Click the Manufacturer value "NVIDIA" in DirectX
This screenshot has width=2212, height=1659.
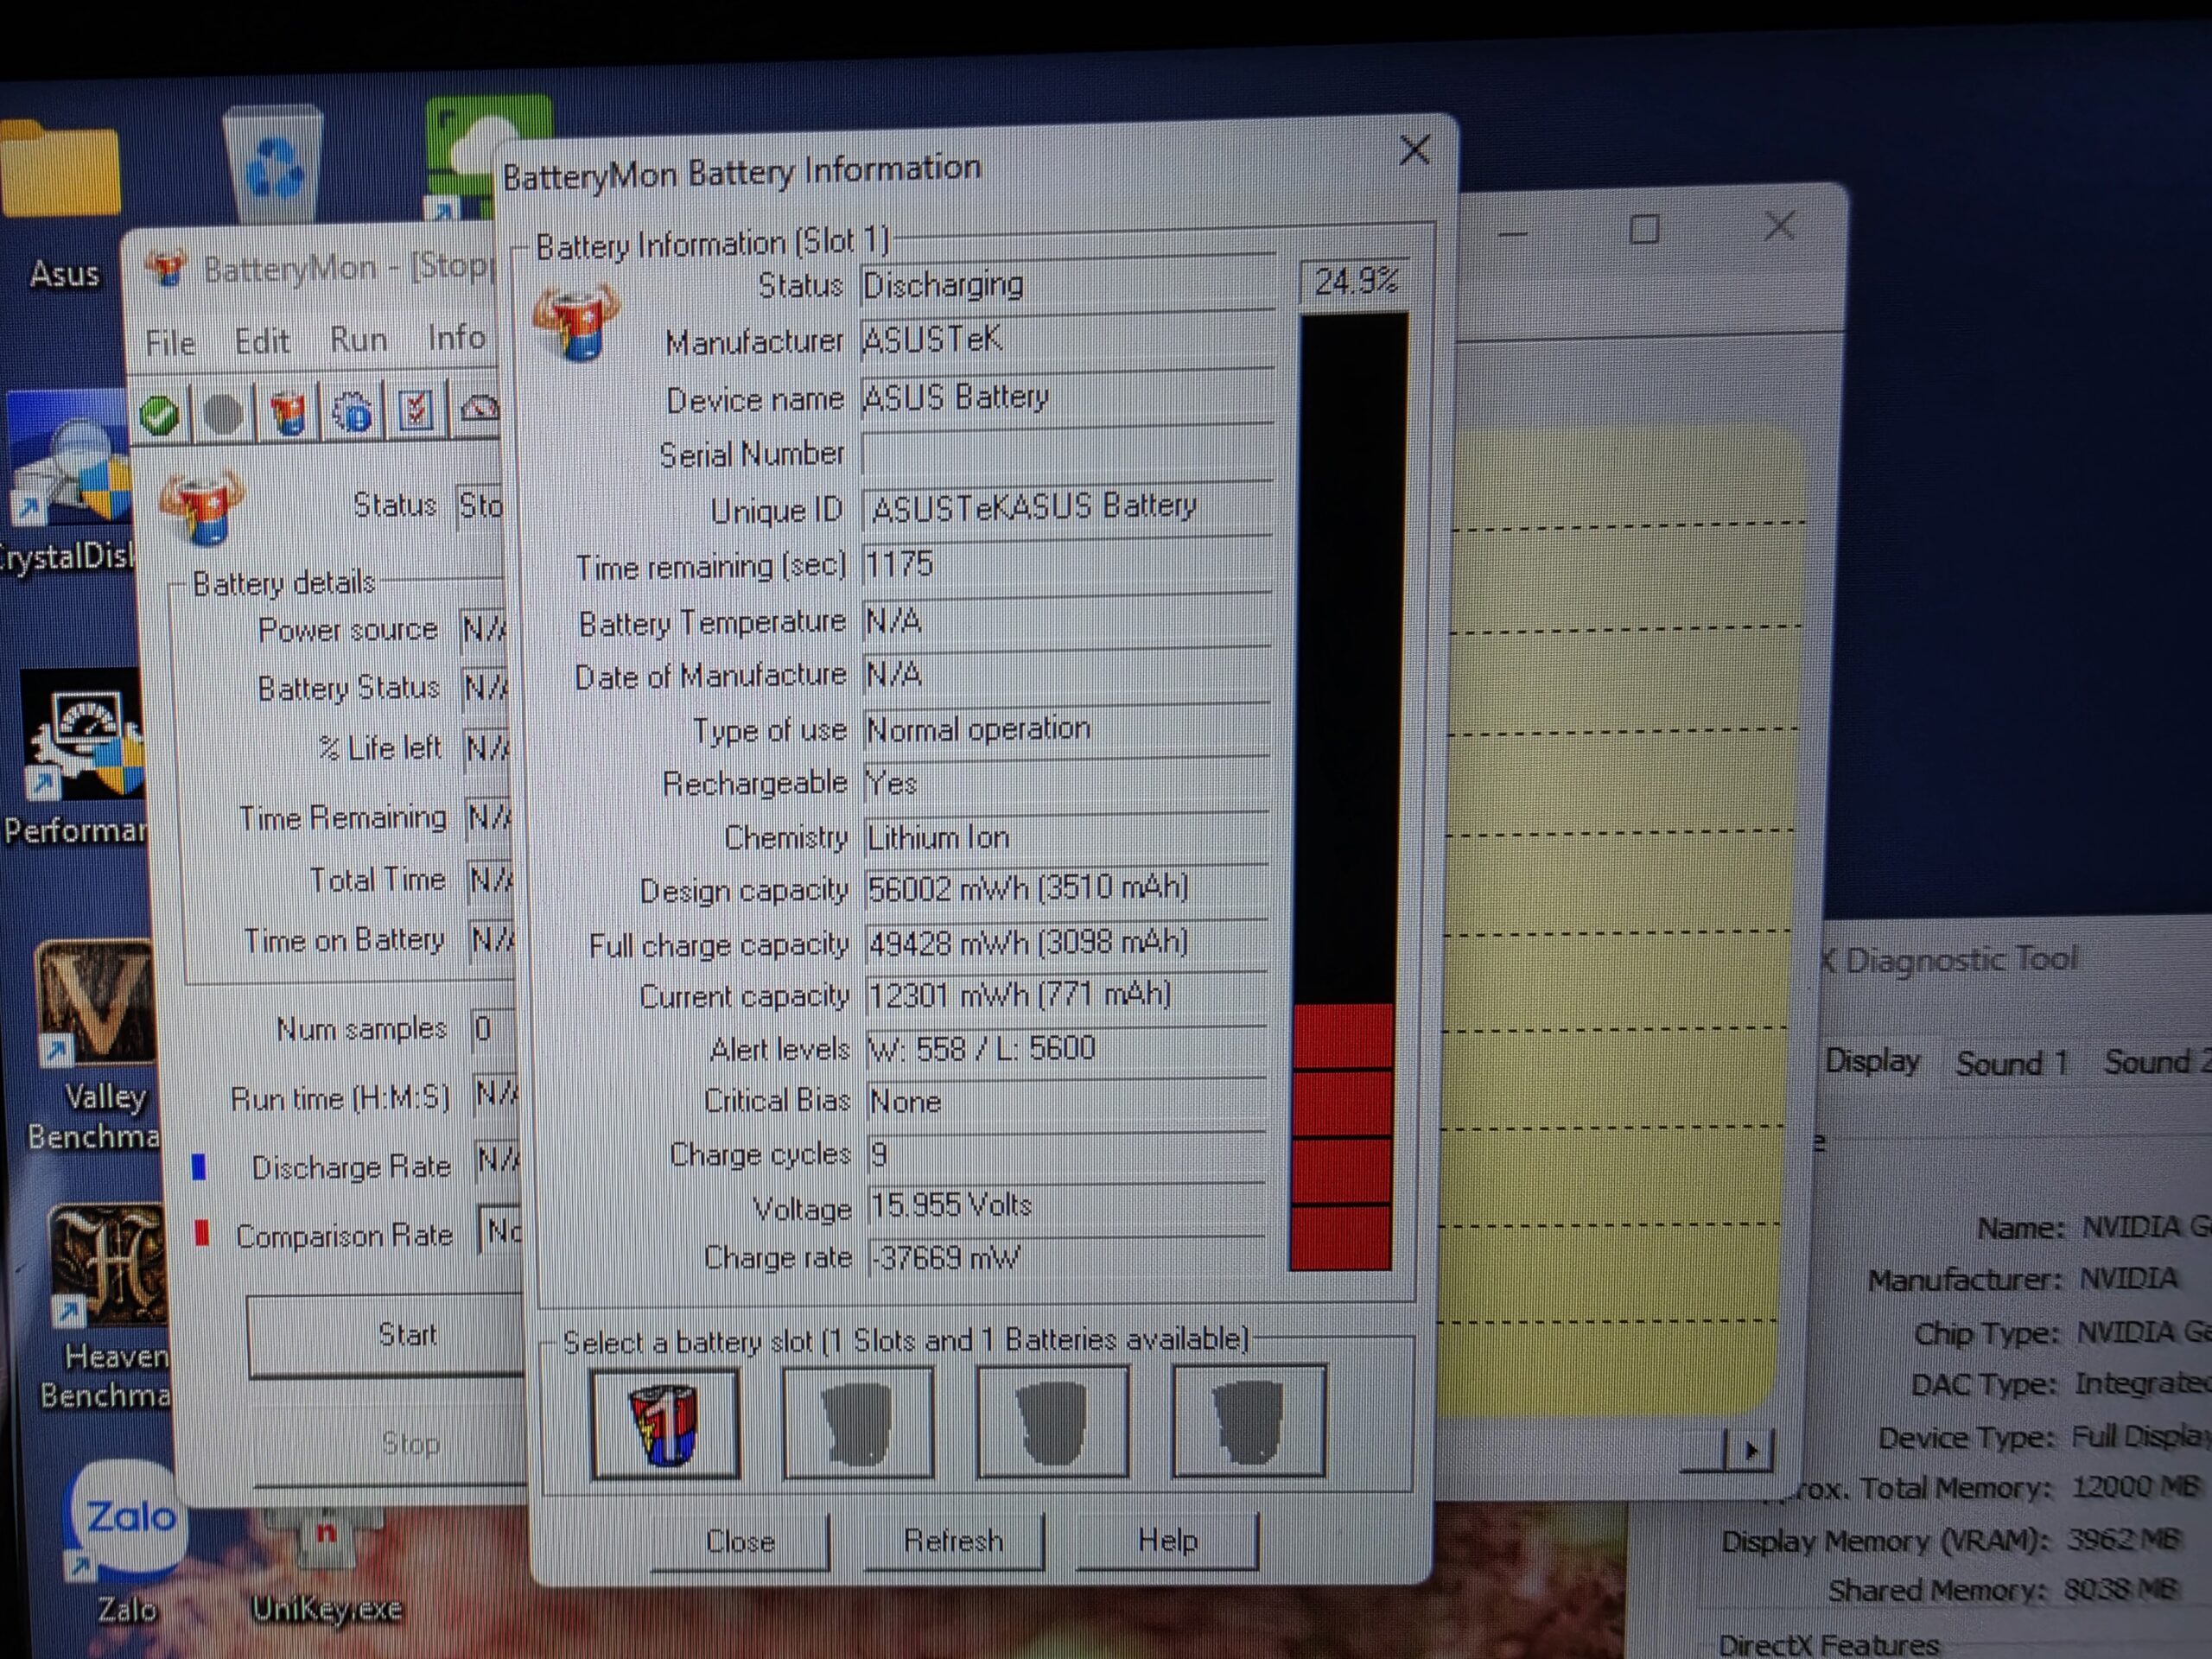point(2129,1279)
